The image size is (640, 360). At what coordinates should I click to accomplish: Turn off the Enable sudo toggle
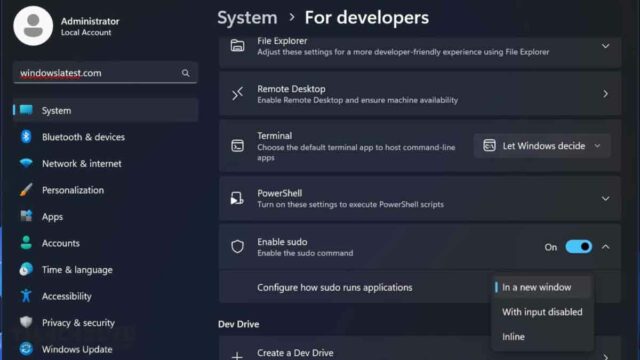(x=578, y=247)
